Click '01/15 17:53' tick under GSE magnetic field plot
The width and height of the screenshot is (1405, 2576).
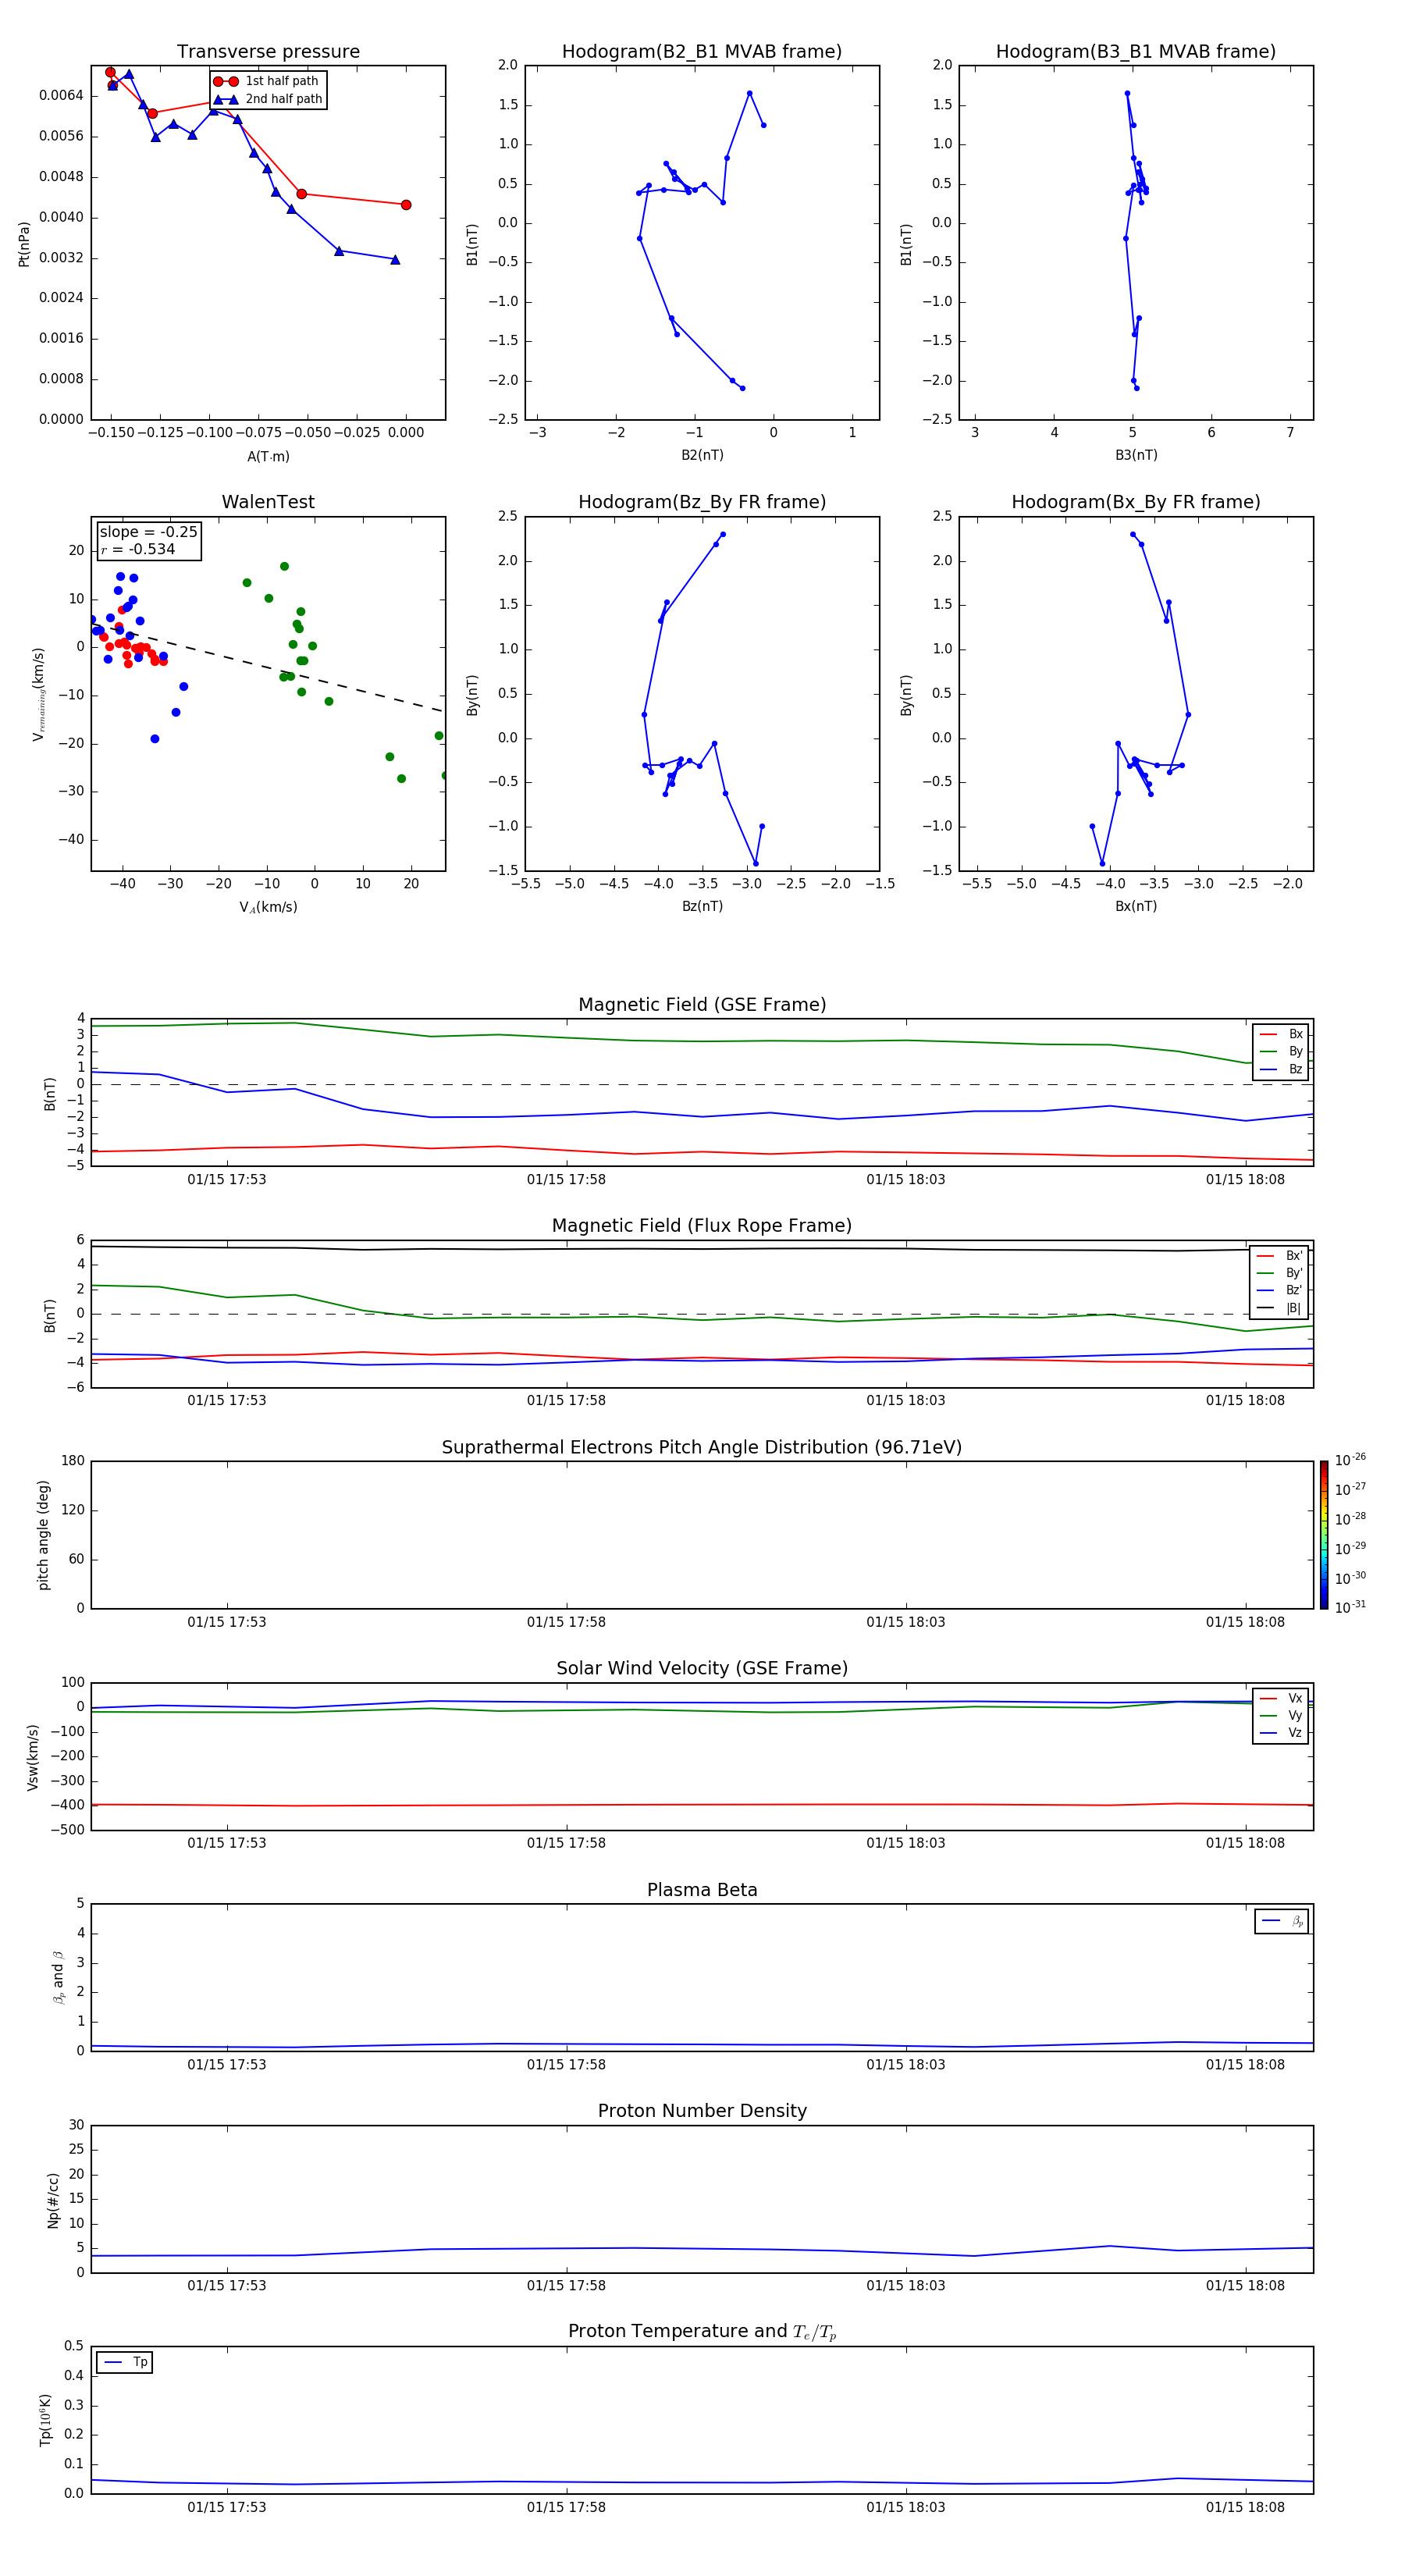pyautogui.click(x=227, y=1180)
